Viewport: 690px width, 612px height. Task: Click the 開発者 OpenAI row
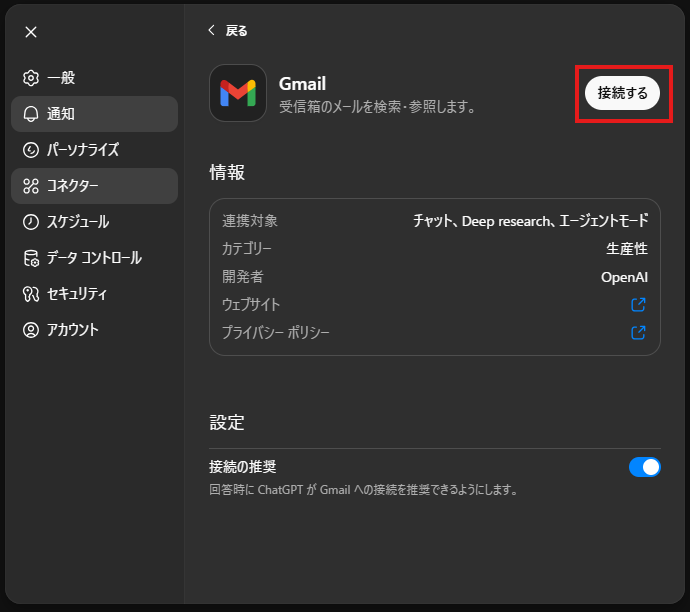pos(434,277)
